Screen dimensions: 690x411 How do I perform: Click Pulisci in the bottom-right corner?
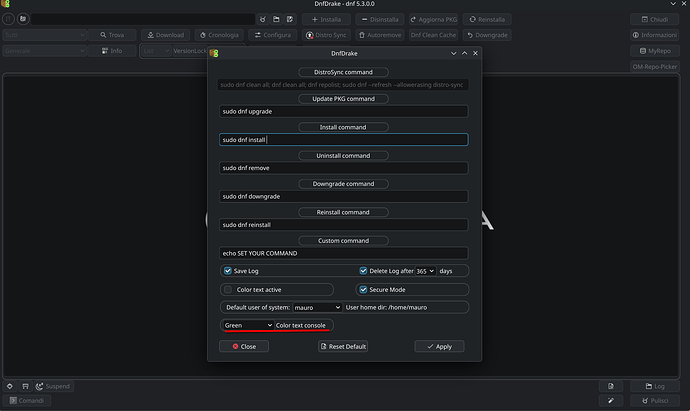click(x=655, y=400)
